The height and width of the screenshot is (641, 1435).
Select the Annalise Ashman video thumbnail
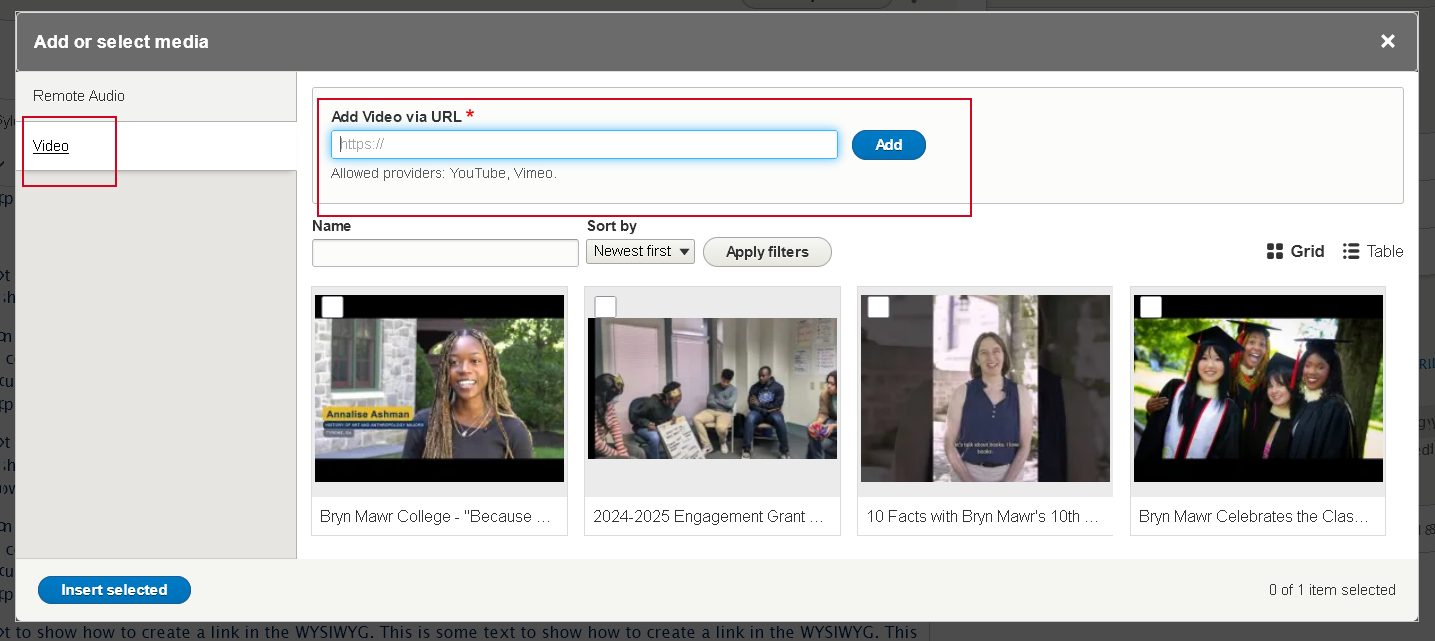(439, 389)
